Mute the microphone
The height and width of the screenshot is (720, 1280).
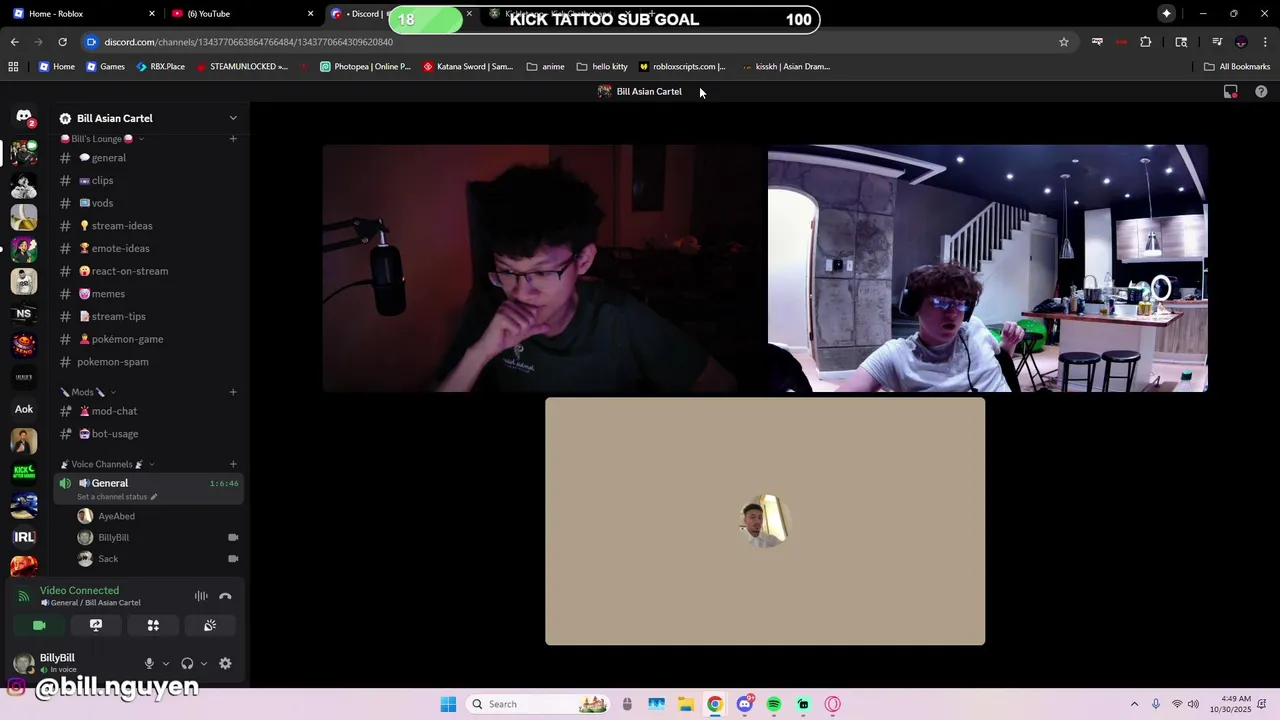point(149,663)
